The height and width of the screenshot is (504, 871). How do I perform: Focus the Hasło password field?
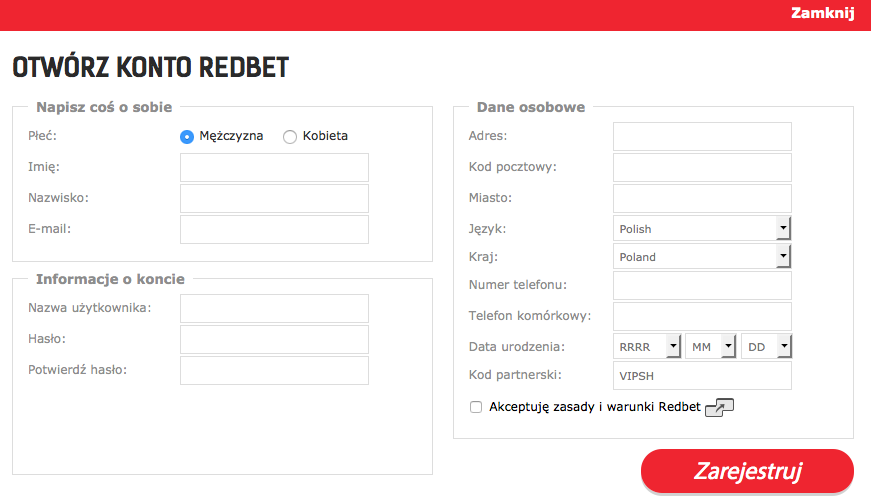point(274,340)
